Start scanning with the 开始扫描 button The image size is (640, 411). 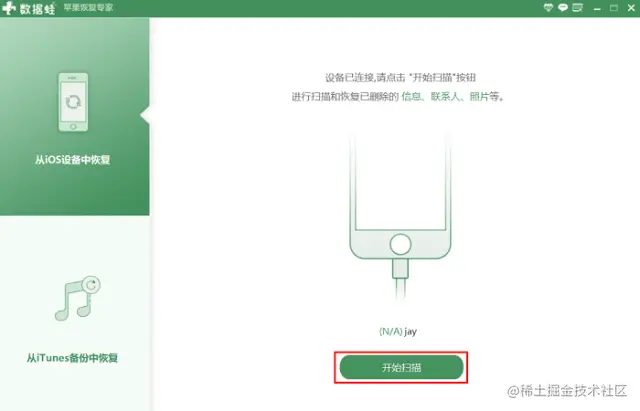tap(401, 367)
